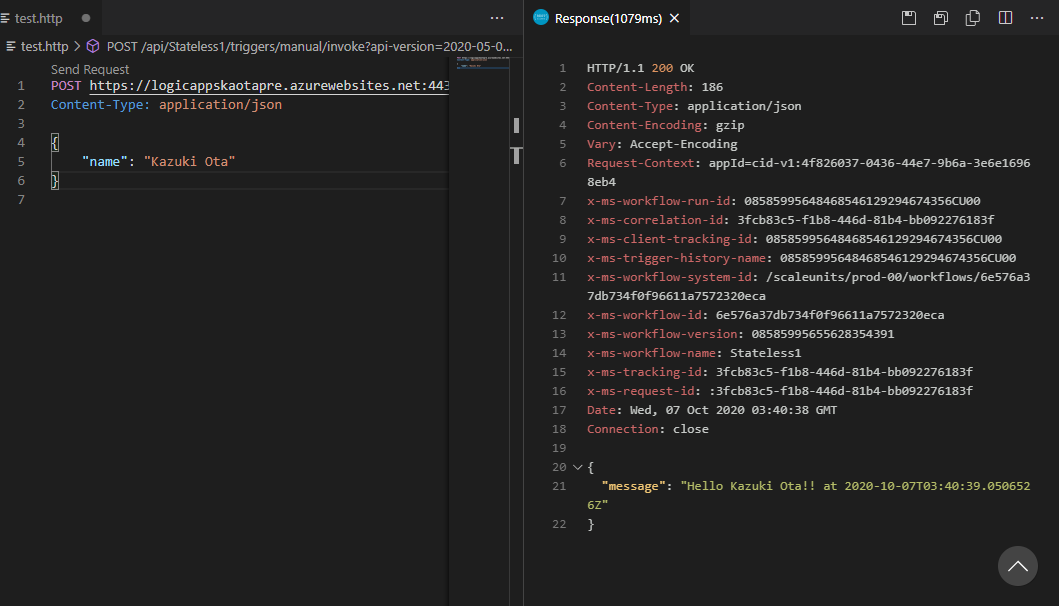Screen dimensions: 1059x606
Task: Click the Content-Encoding: gzip header
Action: pyautogui.click(x=665, y=125)
